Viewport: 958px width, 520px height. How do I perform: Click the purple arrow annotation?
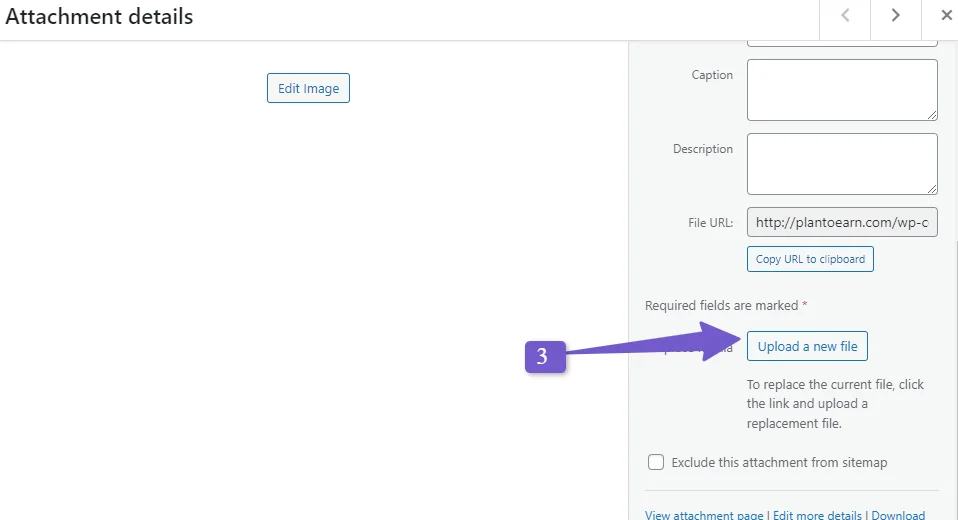(x=654, y=343)
